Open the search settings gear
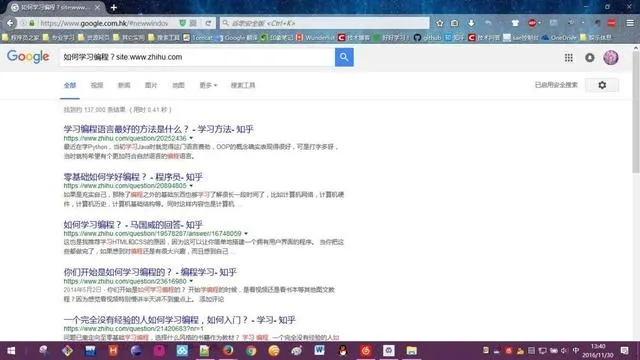This screenshot has height=360, width=640. pyautogui.click(x=602, y=85)
